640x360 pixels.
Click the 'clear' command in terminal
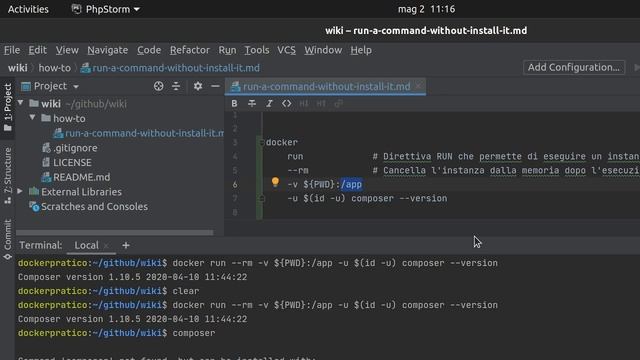(x=186, y=291)
